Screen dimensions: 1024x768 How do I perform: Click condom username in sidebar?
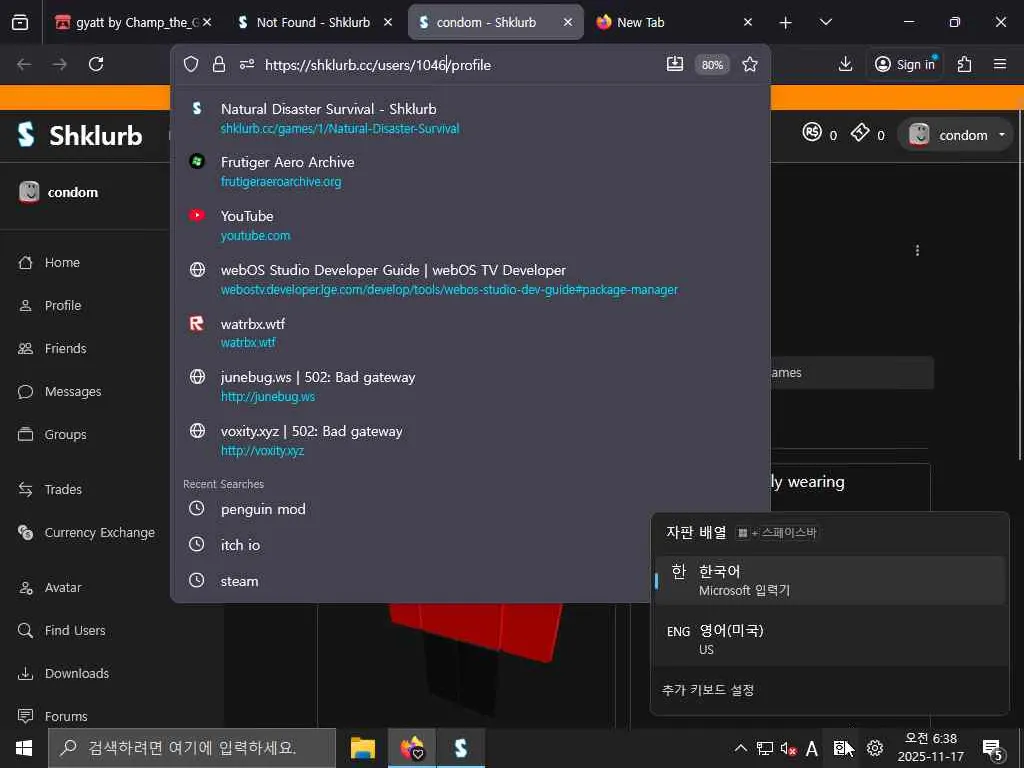(x=72, y=192)
